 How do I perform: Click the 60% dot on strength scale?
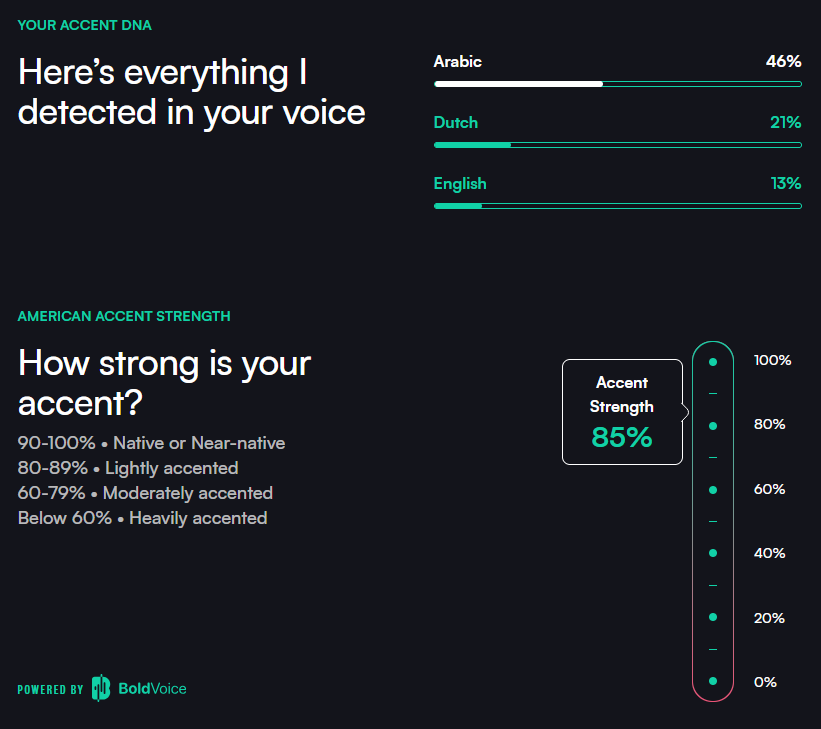pos(713,490)
